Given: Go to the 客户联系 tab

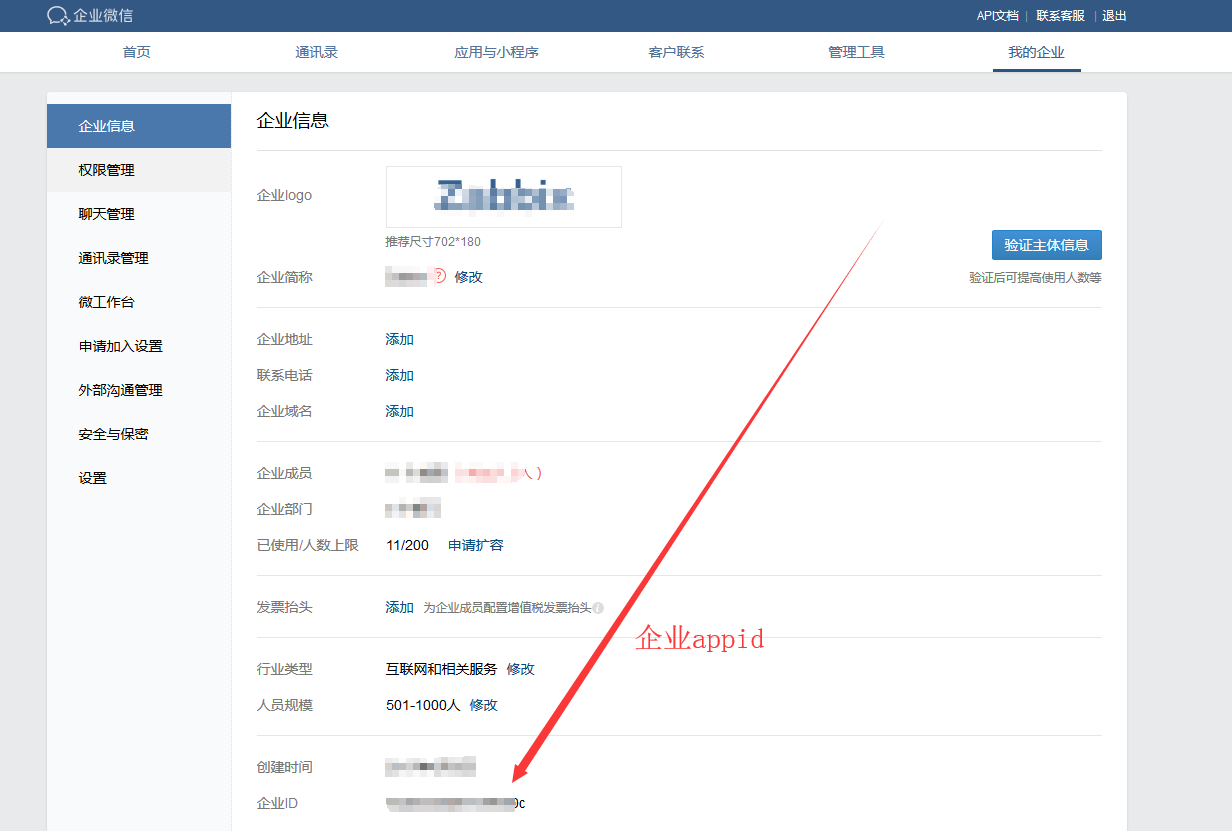Looking at the screenshot, I should pyautogui.click(x=676, y=52).
